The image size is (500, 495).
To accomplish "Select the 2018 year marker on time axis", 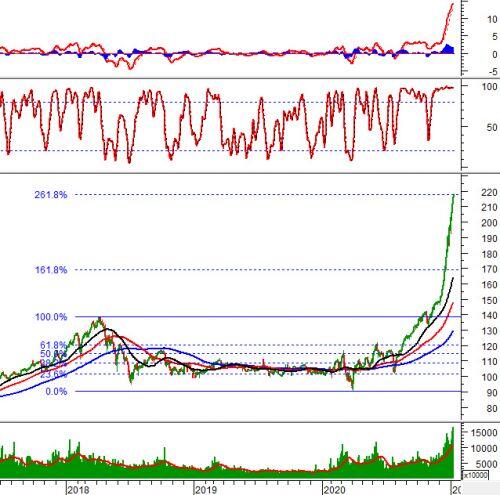I will (78, 490).
